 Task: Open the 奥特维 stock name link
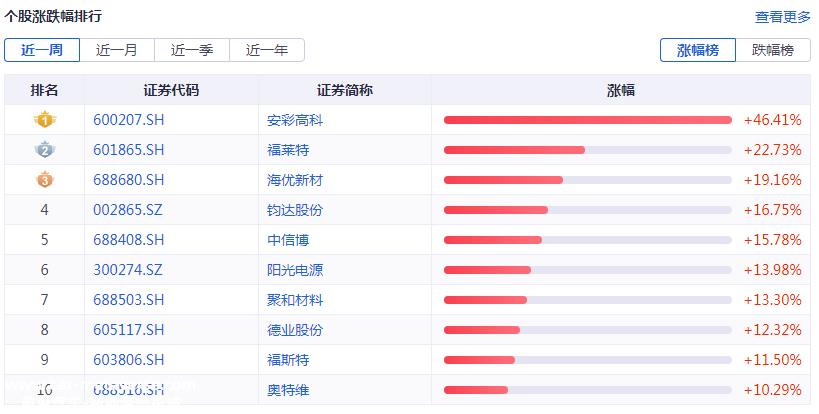click(x=288, y=390)
